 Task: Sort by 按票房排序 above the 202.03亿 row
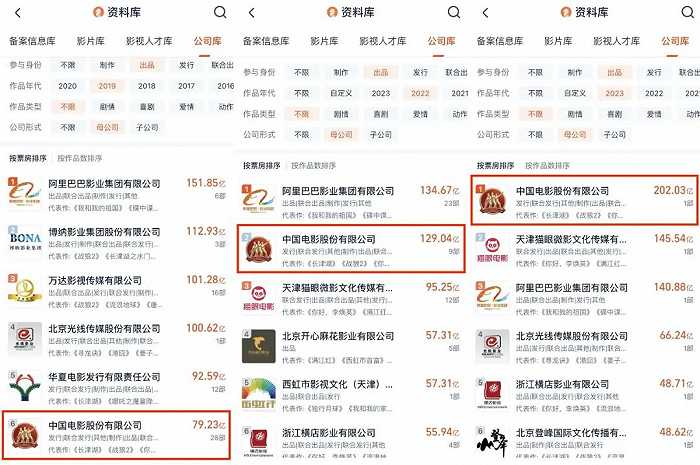point(496,166)
